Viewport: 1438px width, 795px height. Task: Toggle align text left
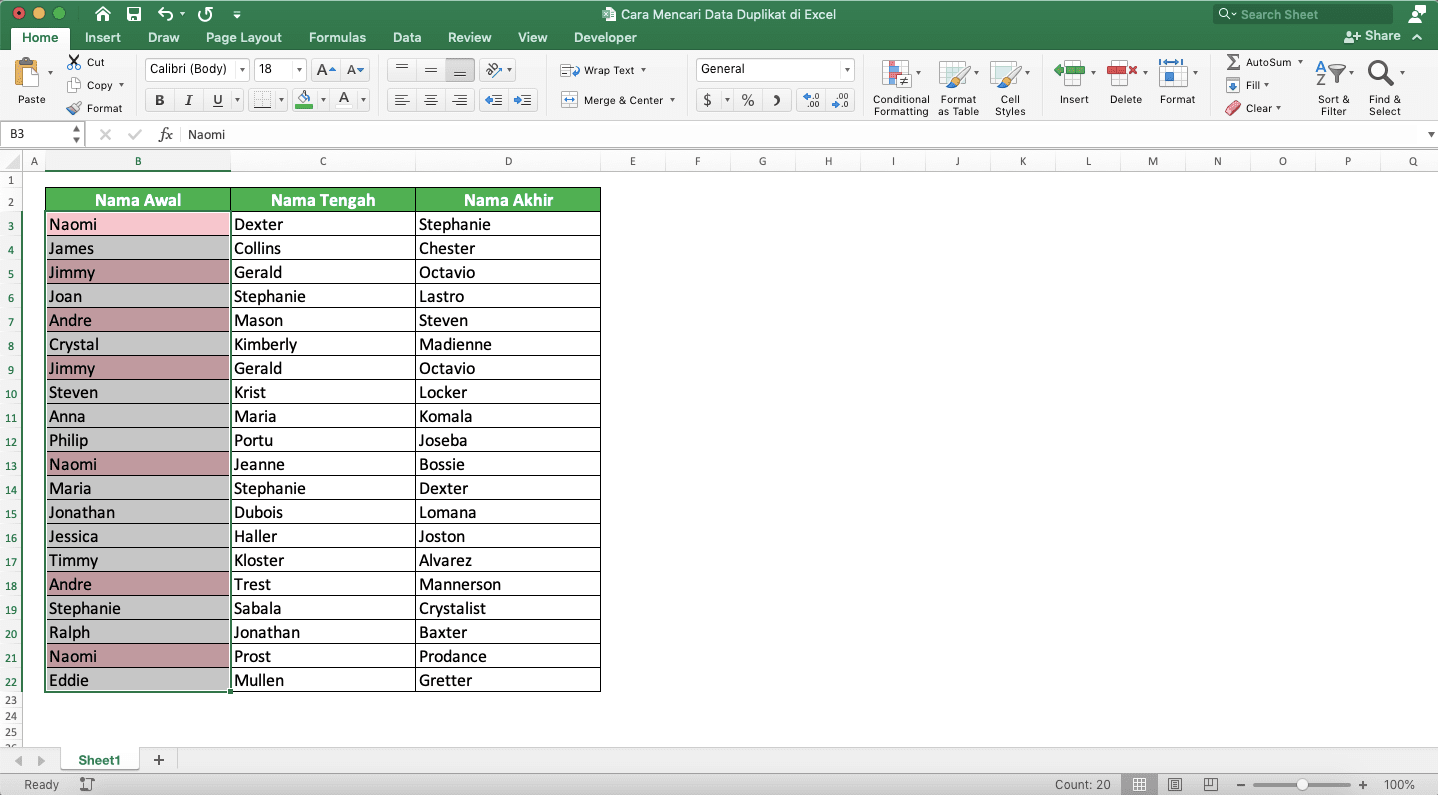pos(402,100)
